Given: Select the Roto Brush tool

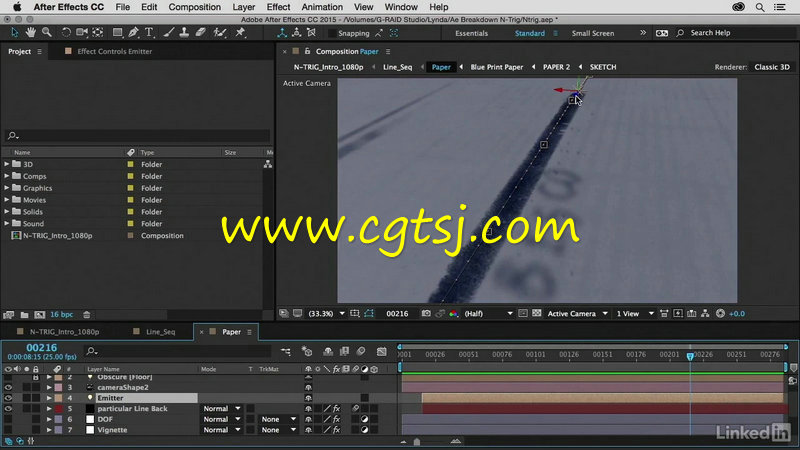Looking at the screenshot, I should [220, 33].
